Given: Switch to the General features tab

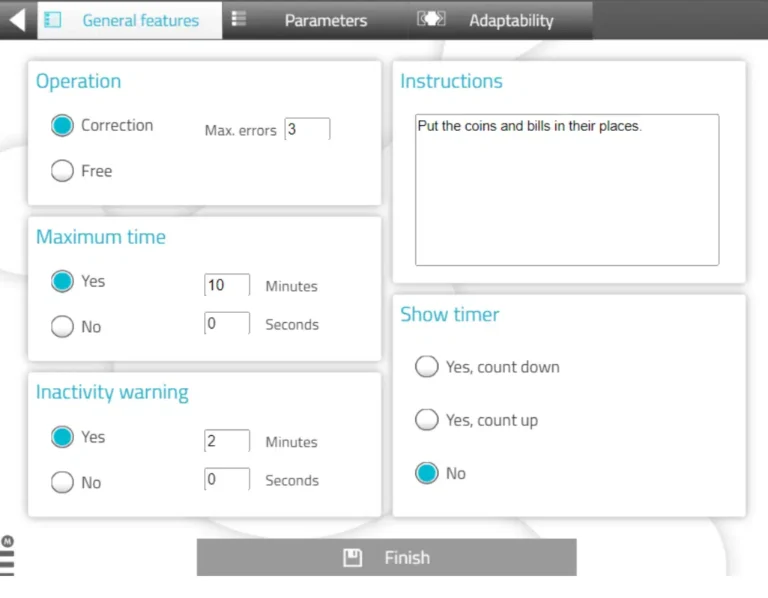Looking at the screenshot, I should click(130, 20).
